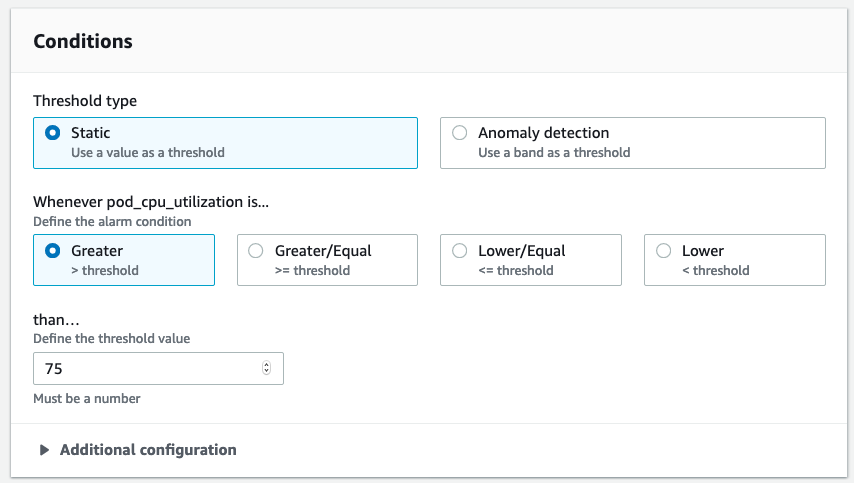Choose the Lower condition radio button
Image resolution: width=854 pixels, height=483 pixels.
(x=664, y=251)
